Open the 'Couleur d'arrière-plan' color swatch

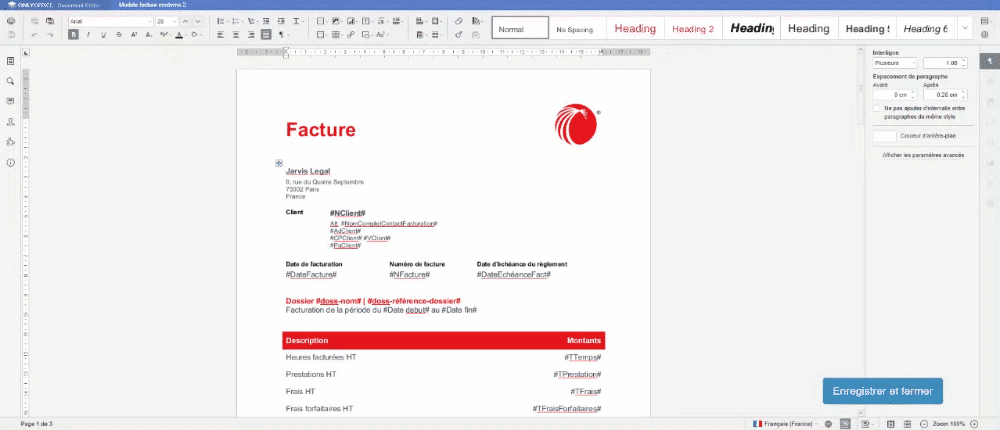[884, 135]
